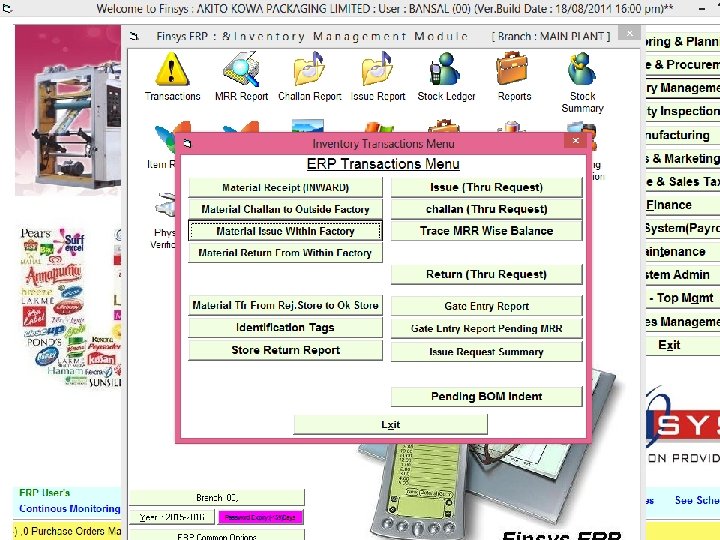The width and height of the screenshot is (720, 540).
Task: Select Material Issue Within Factory
Action: point(285,231)
